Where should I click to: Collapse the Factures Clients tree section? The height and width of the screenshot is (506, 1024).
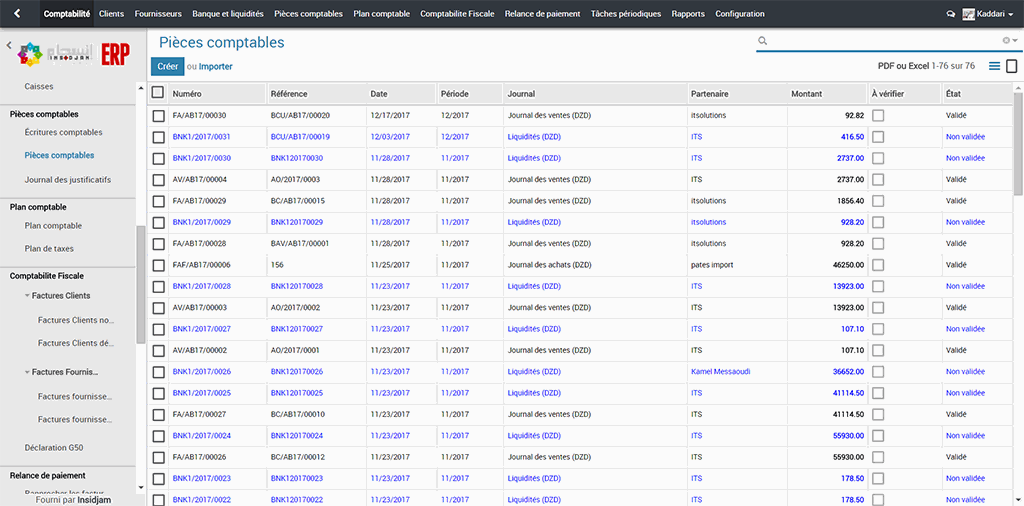click(27, 296)
